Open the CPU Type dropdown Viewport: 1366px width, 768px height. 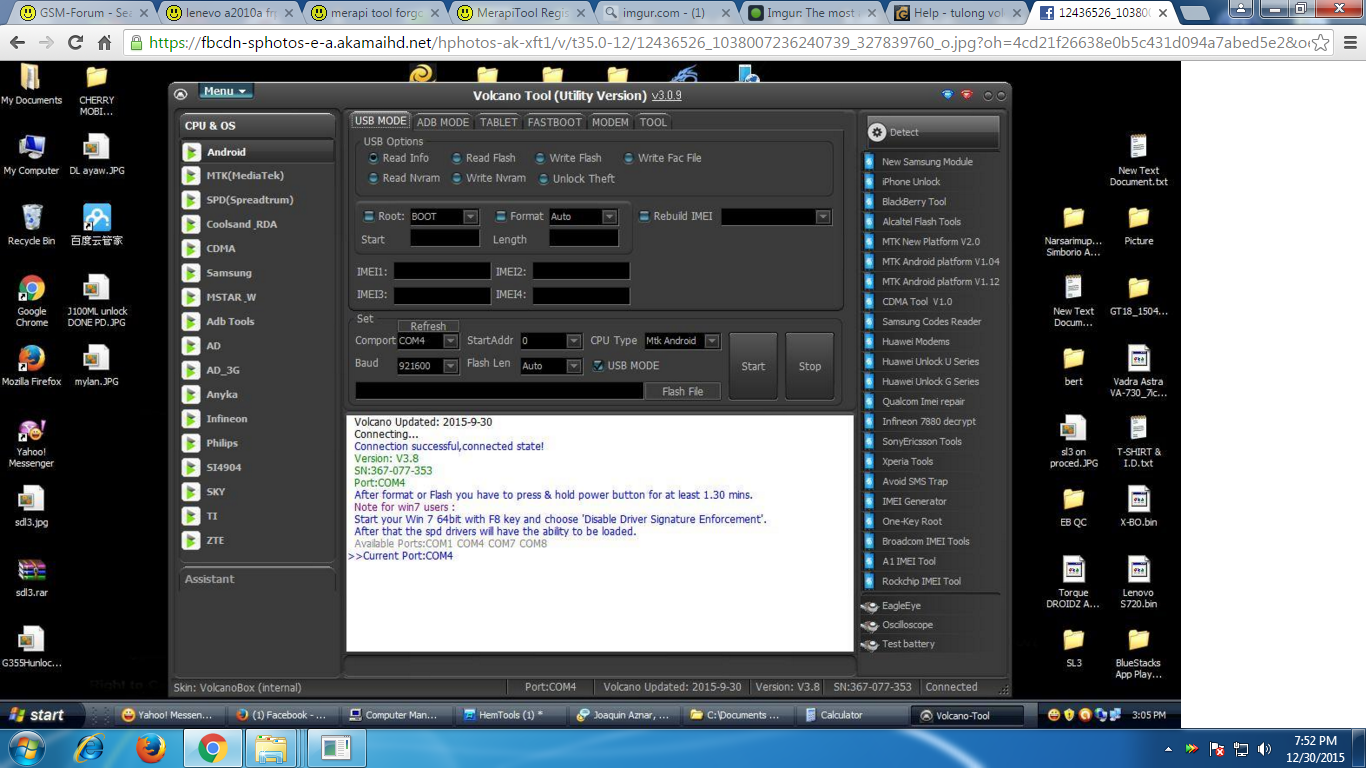pyautogui.click(x=712, y=341)
